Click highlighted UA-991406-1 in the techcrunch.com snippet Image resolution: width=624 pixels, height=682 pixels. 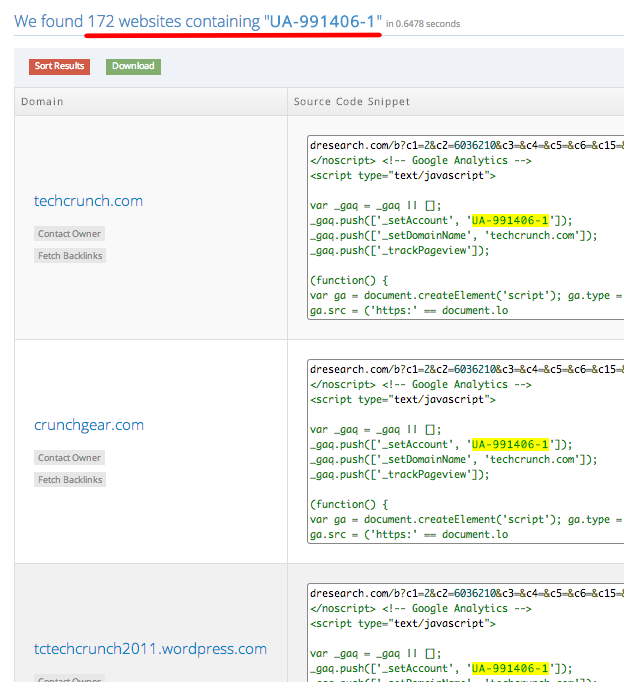tap(510, 221)
